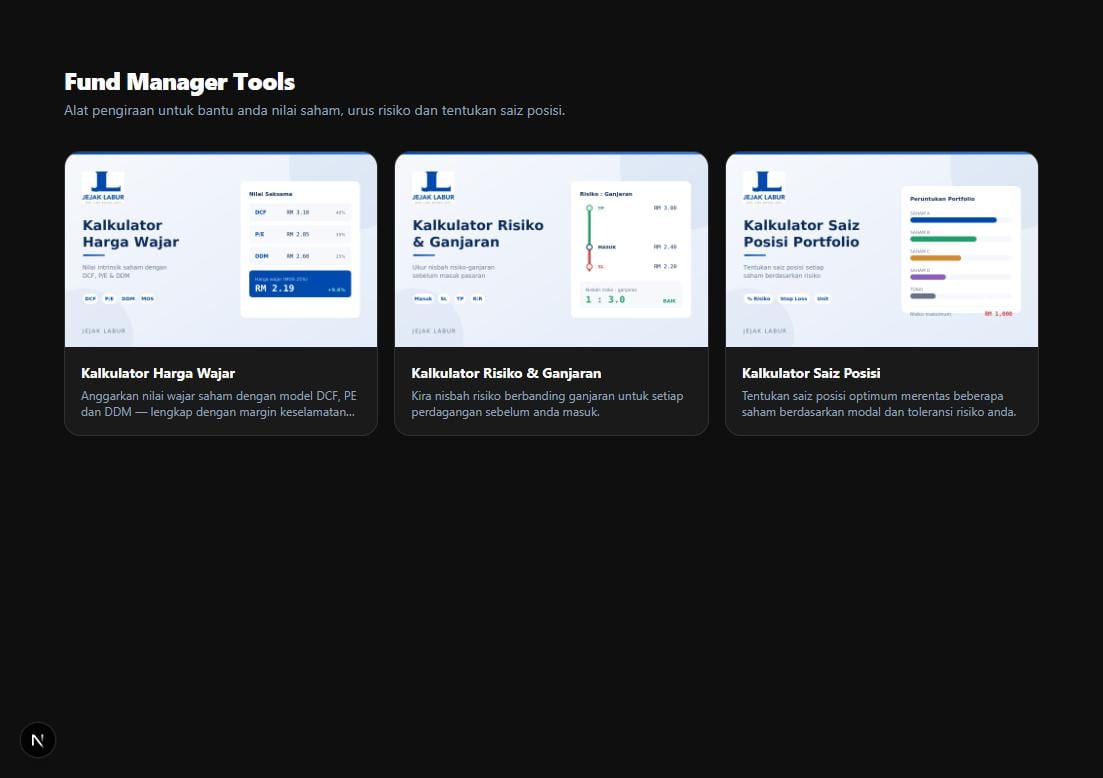Screen dimensions: 1103x778
Task: Click the purple Saham D allocation bar
Action: click(x=928, y=277)
